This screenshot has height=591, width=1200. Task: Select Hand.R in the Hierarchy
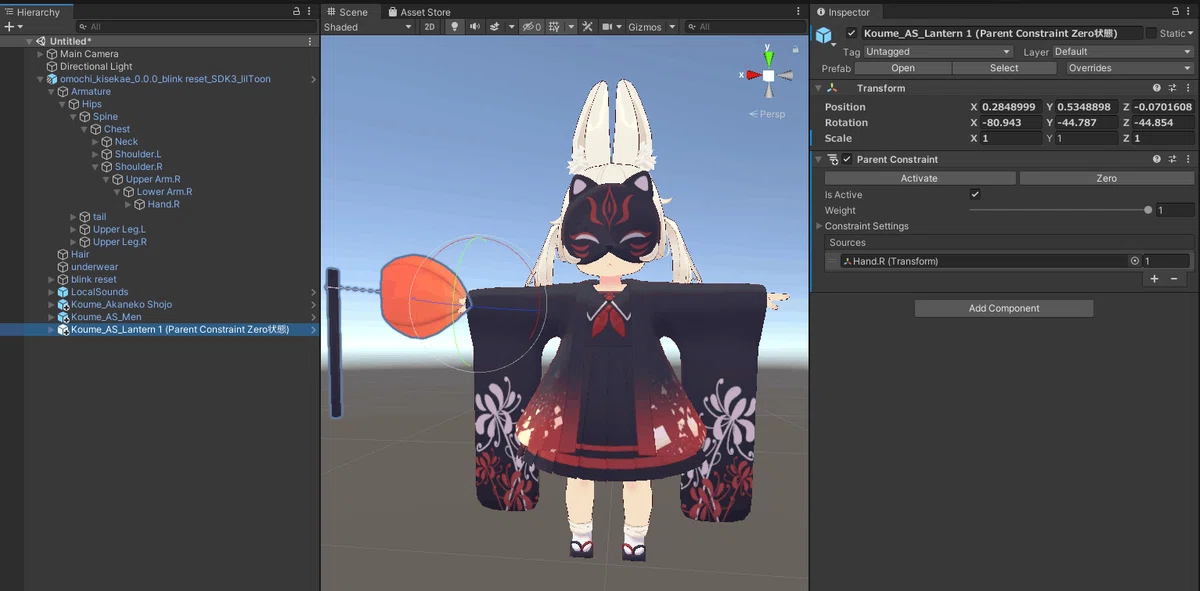(x=164, y=204)
